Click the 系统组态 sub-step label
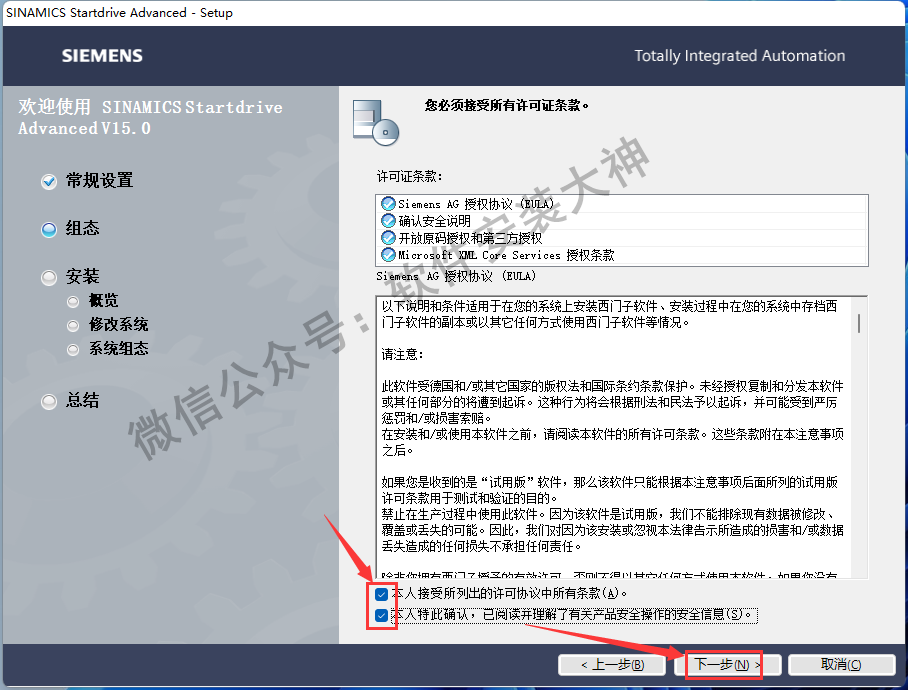 [x=119, y=348]
